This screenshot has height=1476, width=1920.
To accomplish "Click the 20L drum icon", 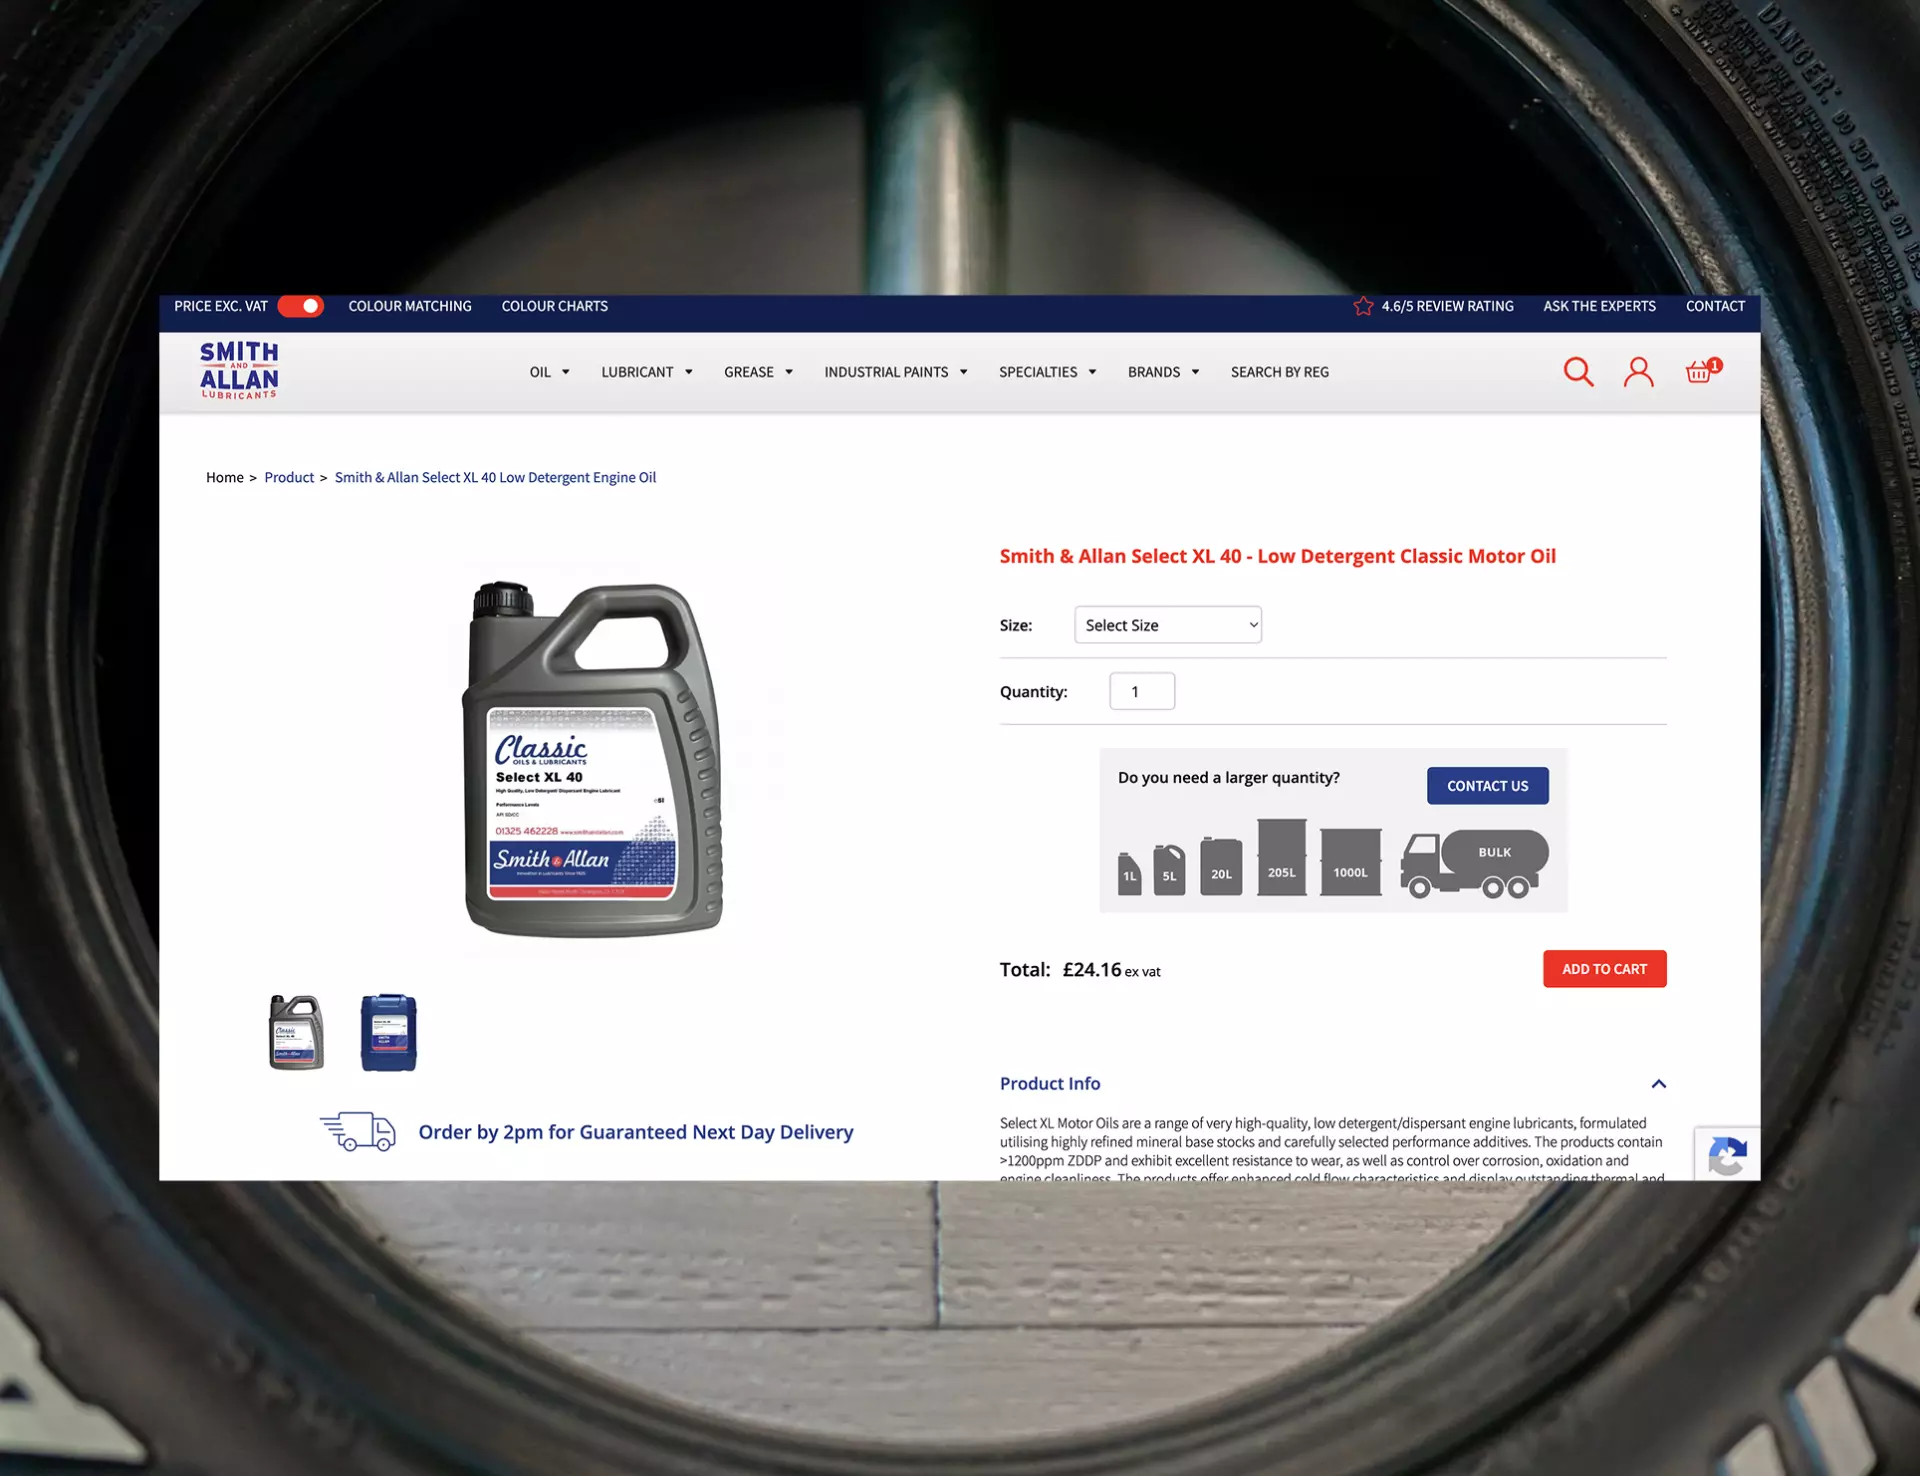I will tap(1221, 866).
